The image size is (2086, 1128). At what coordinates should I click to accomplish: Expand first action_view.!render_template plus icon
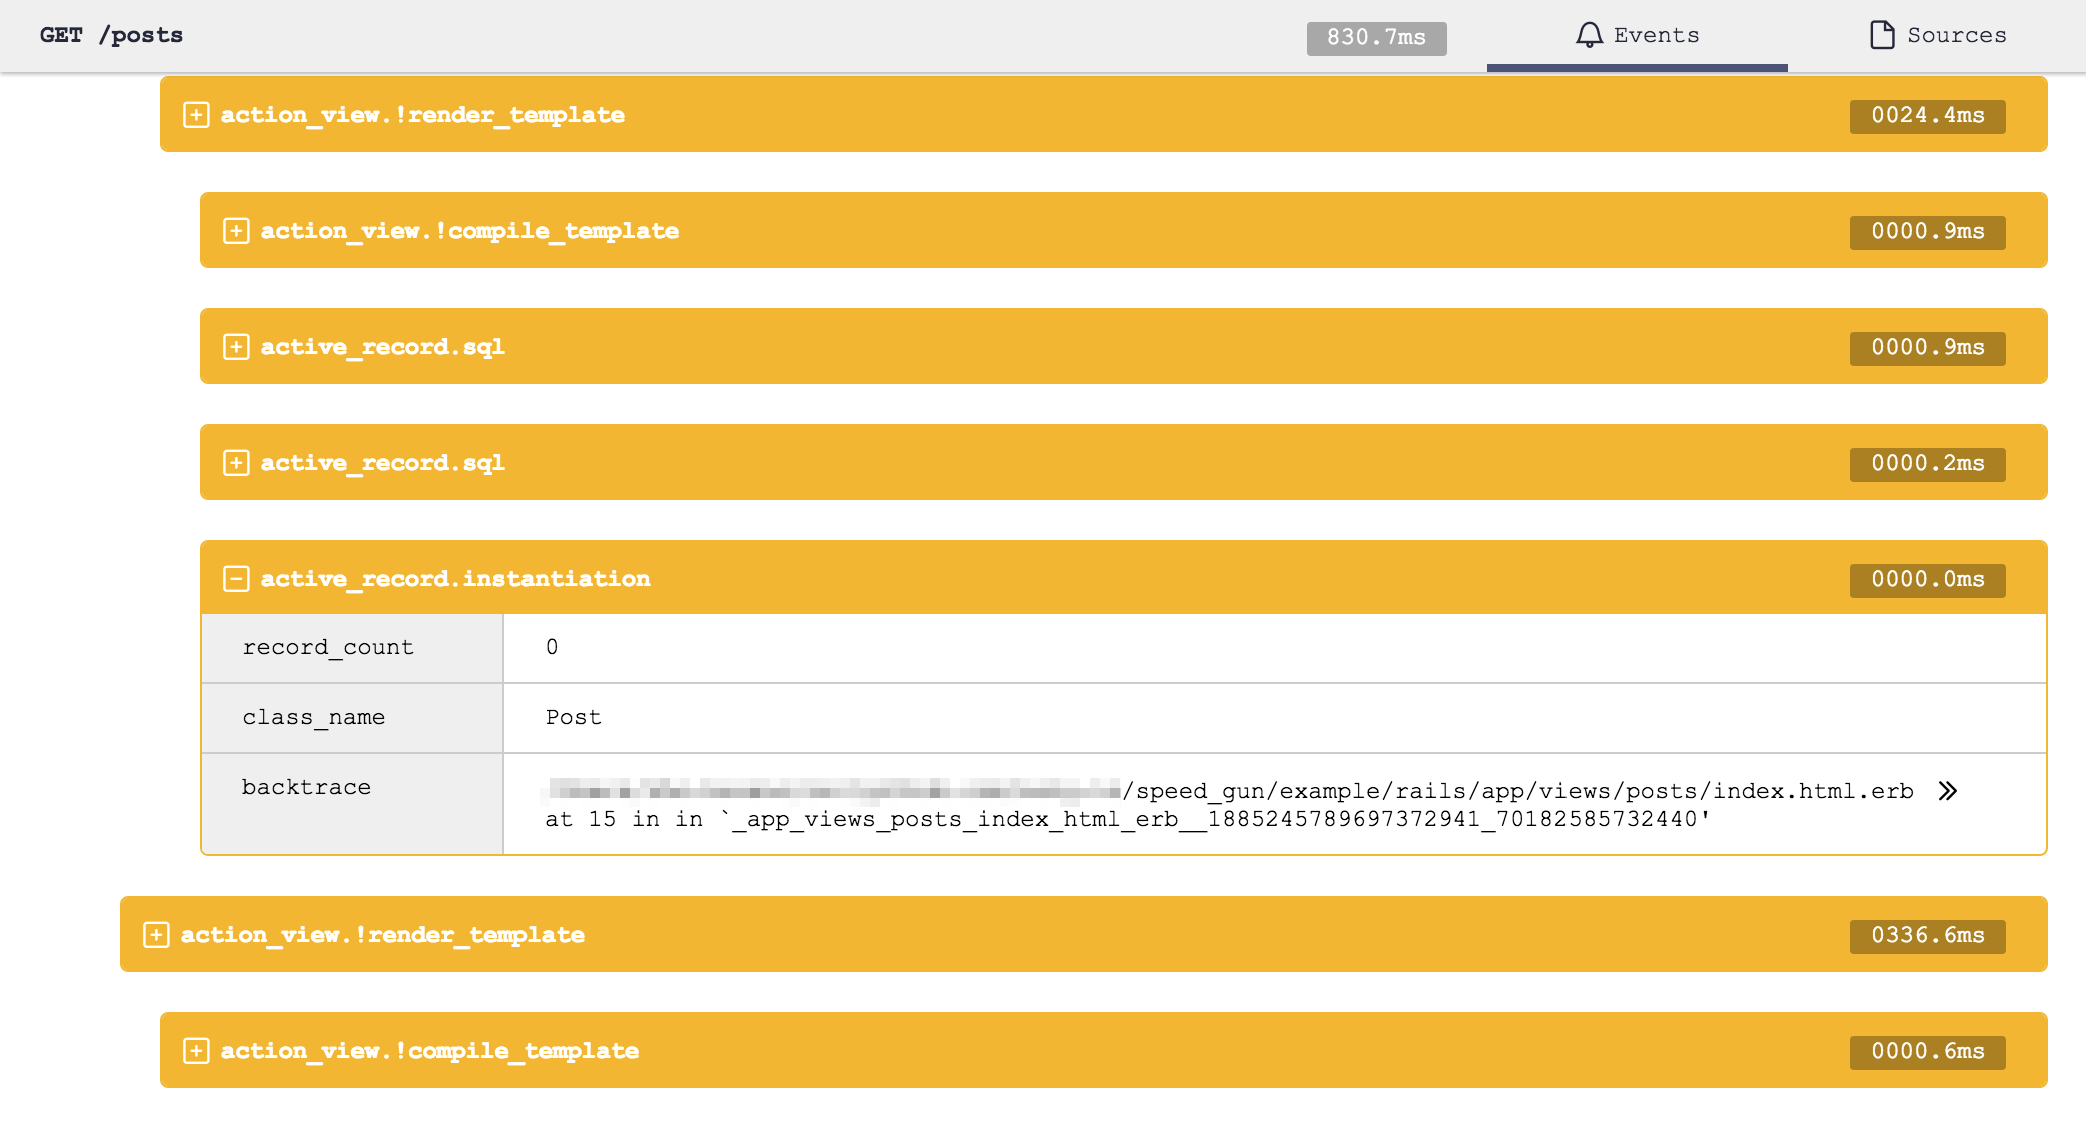tap(196, 115)
